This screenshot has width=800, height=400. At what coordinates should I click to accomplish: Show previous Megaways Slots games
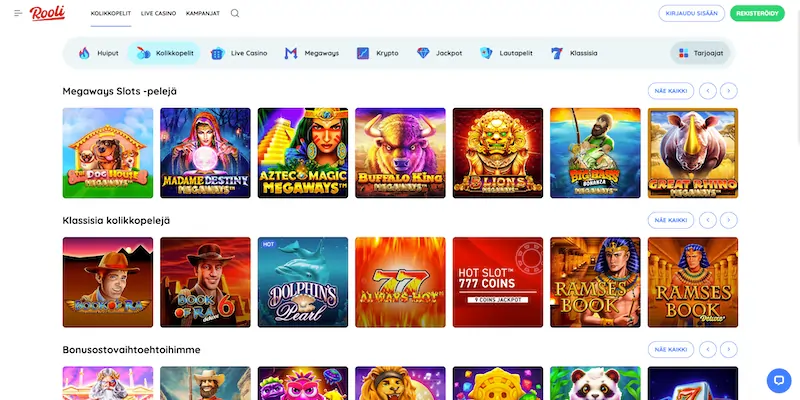coord(708,91)
